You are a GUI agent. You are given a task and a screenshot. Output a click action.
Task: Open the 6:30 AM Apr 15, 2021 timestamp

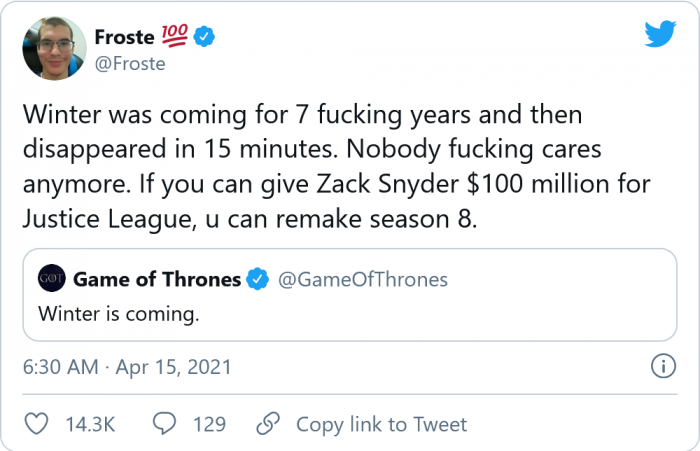click(x=127, y=367)
